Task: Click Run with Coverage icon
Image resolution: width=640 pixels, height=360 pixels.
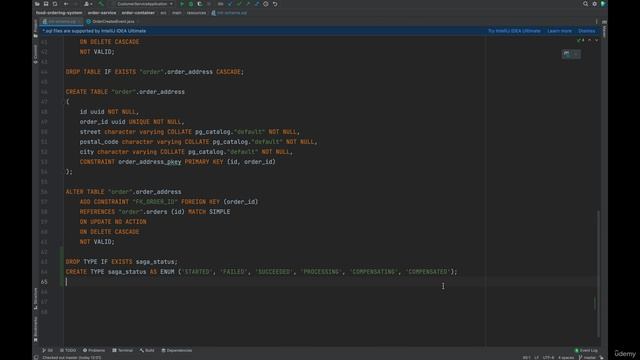Action: tap(200, 4)
